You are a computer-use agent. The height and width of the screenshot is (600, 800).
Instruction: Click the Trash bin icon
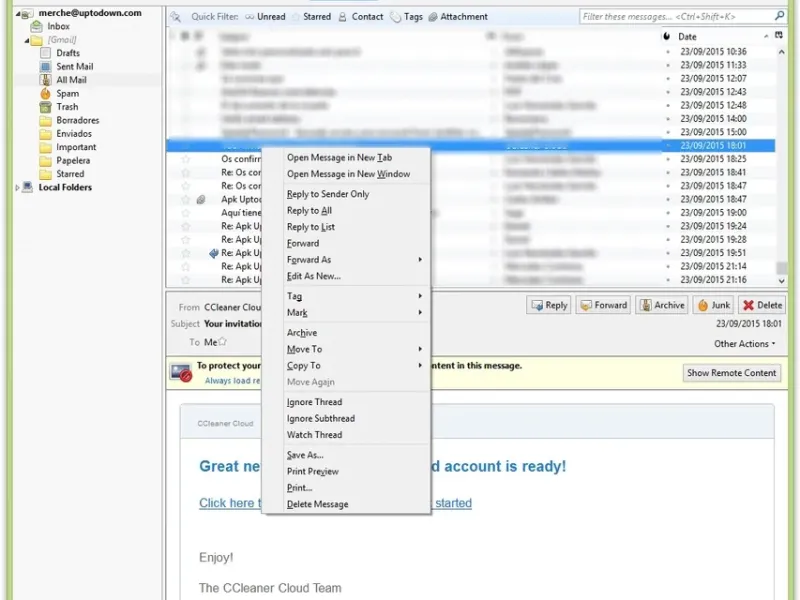(x=45, y=107)
